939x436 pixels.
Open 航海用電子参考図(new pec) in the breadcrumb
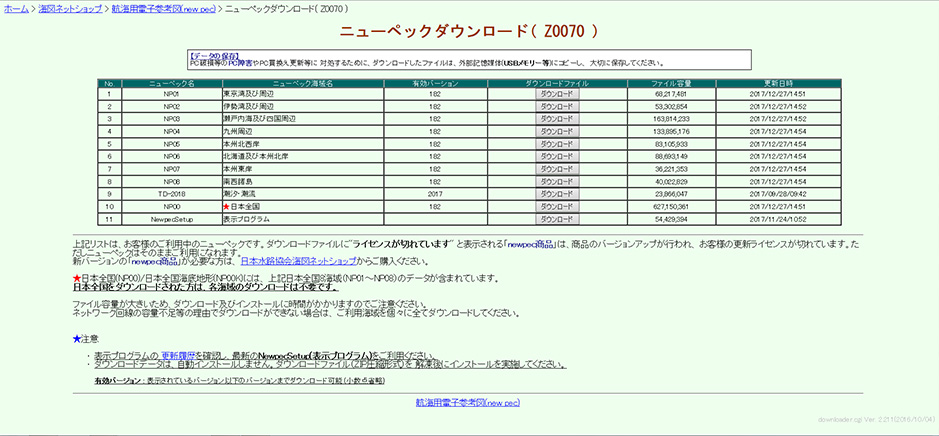tap(163, 10)
